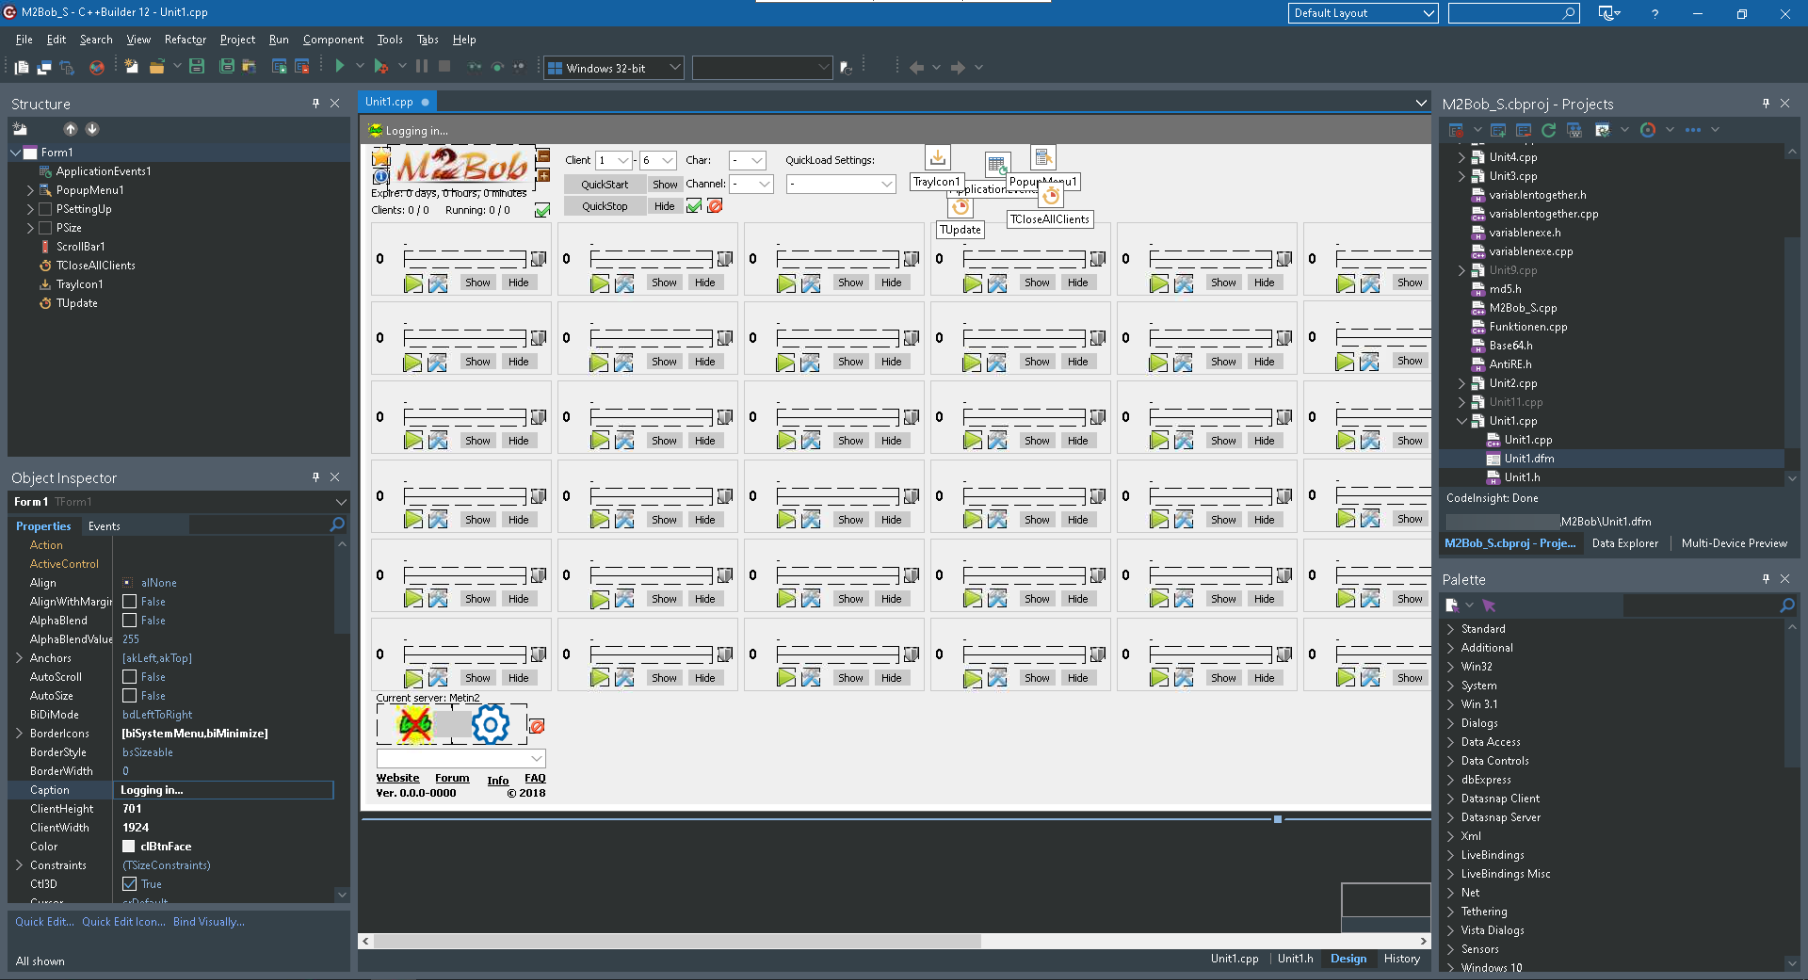Click the Forward navigation arrow in toolbar
The width and height of the screenshot is (1808, 980).
[958, 68]
